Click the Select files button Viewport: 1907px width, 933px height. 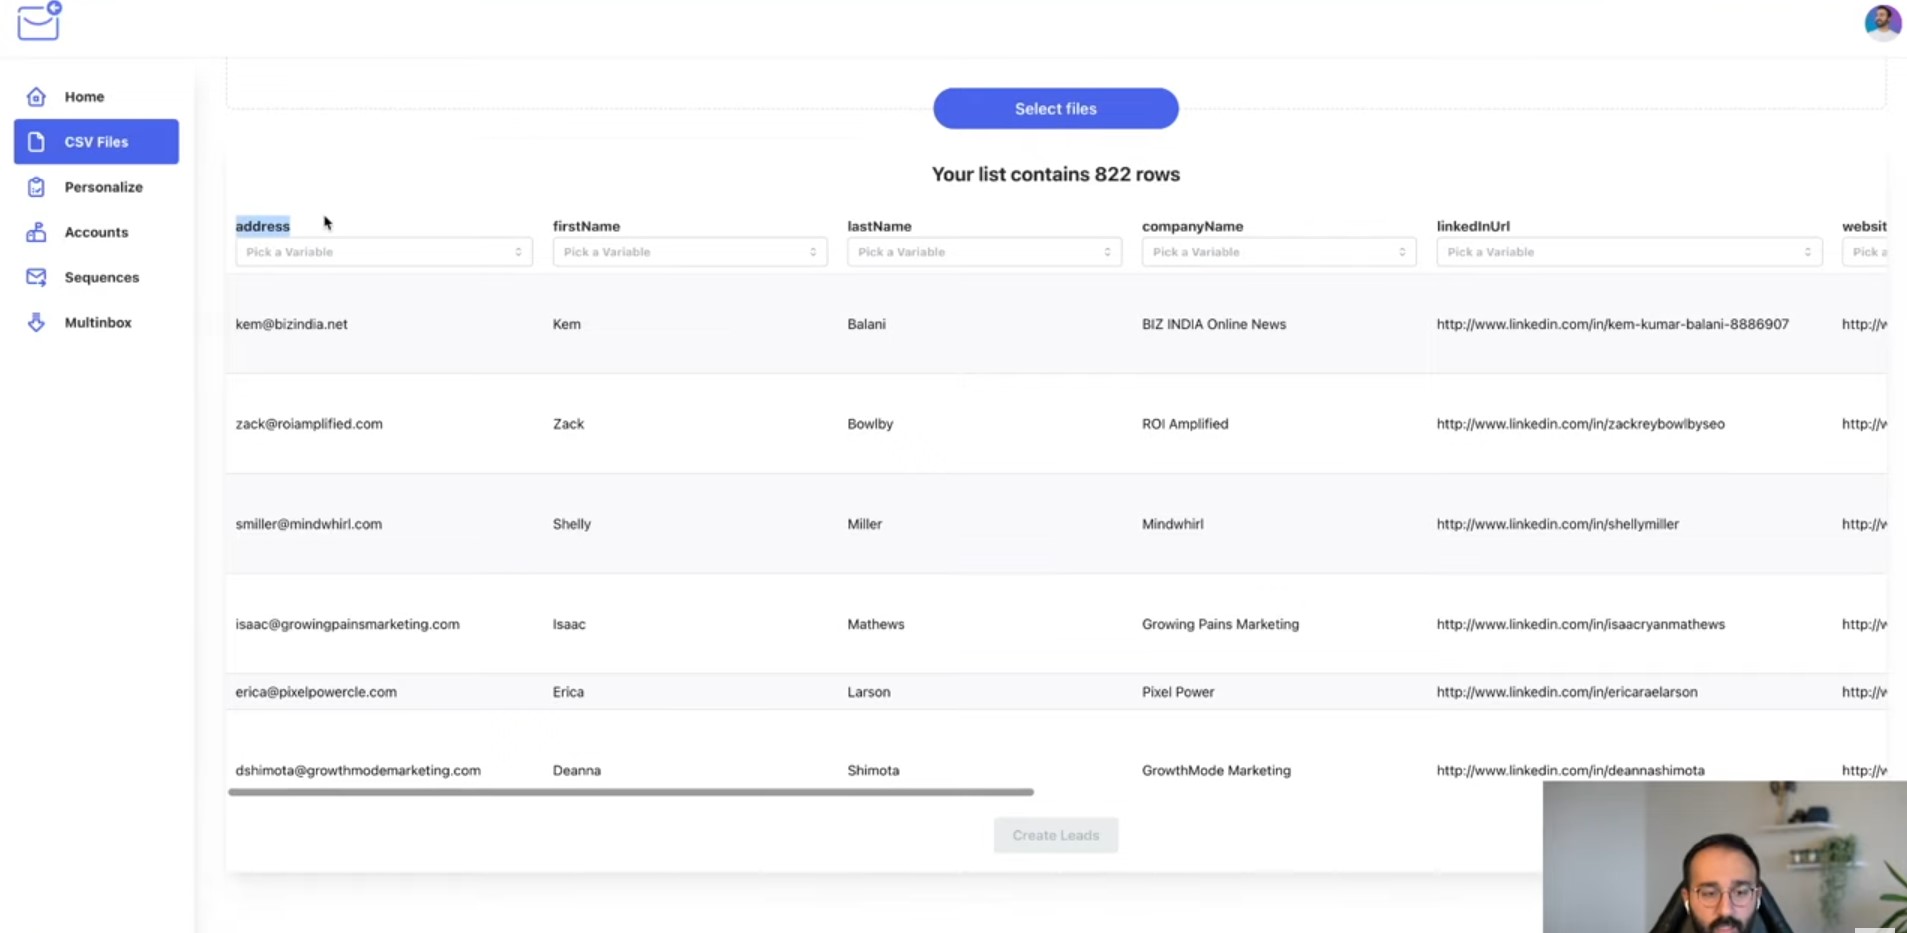pos(1056,108)
